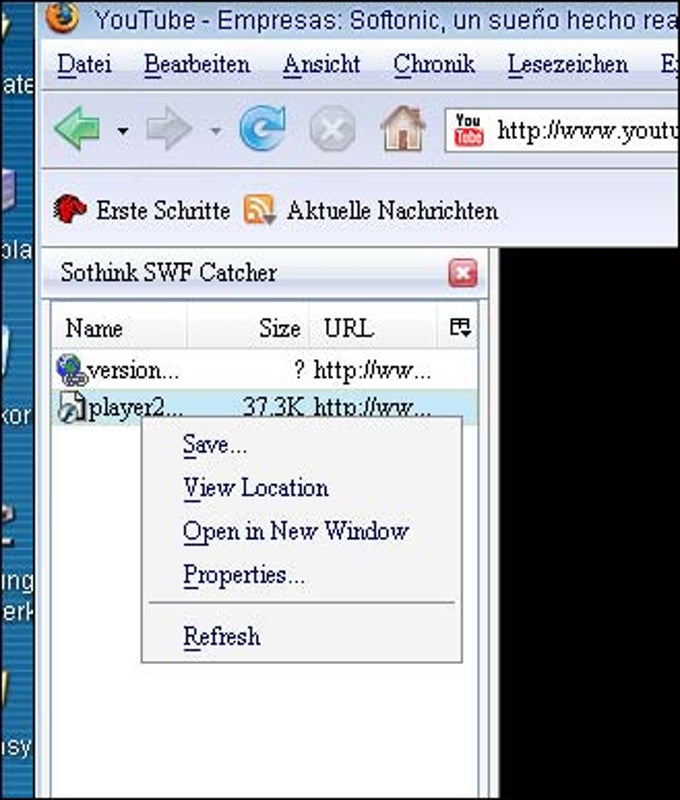The width and height of the screenshot is (680, 800).
Task: Open the Erste Schritte bookmark
Action: coord(141,210)
